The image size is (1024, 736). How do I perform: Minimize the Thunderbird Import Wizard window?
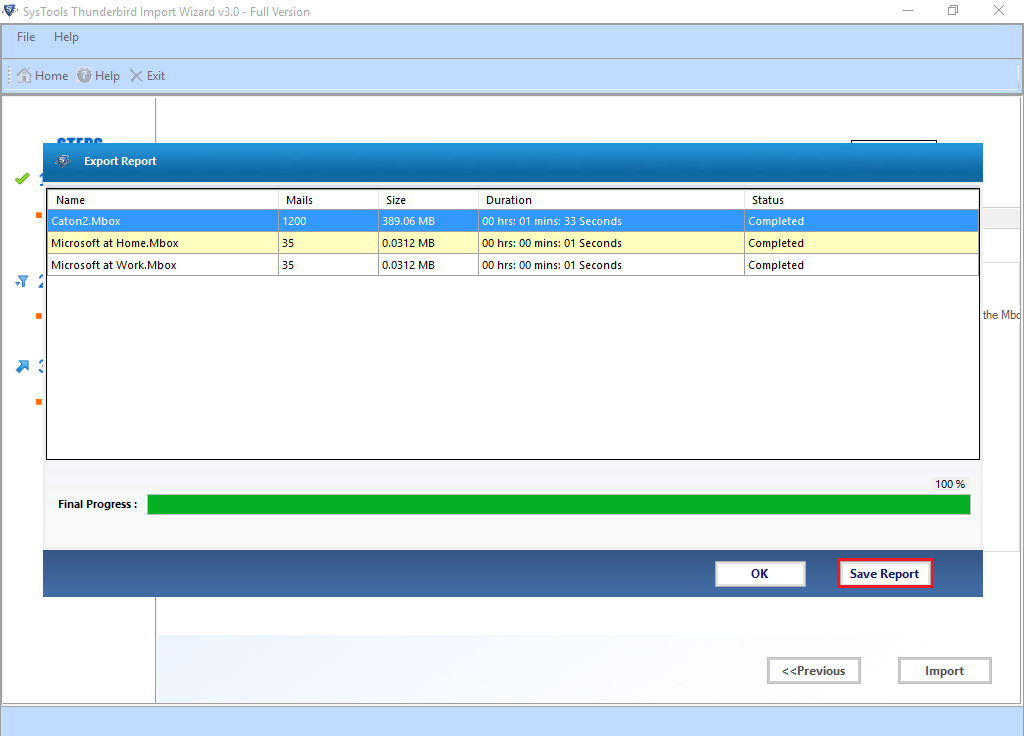(x=908, y=10)
